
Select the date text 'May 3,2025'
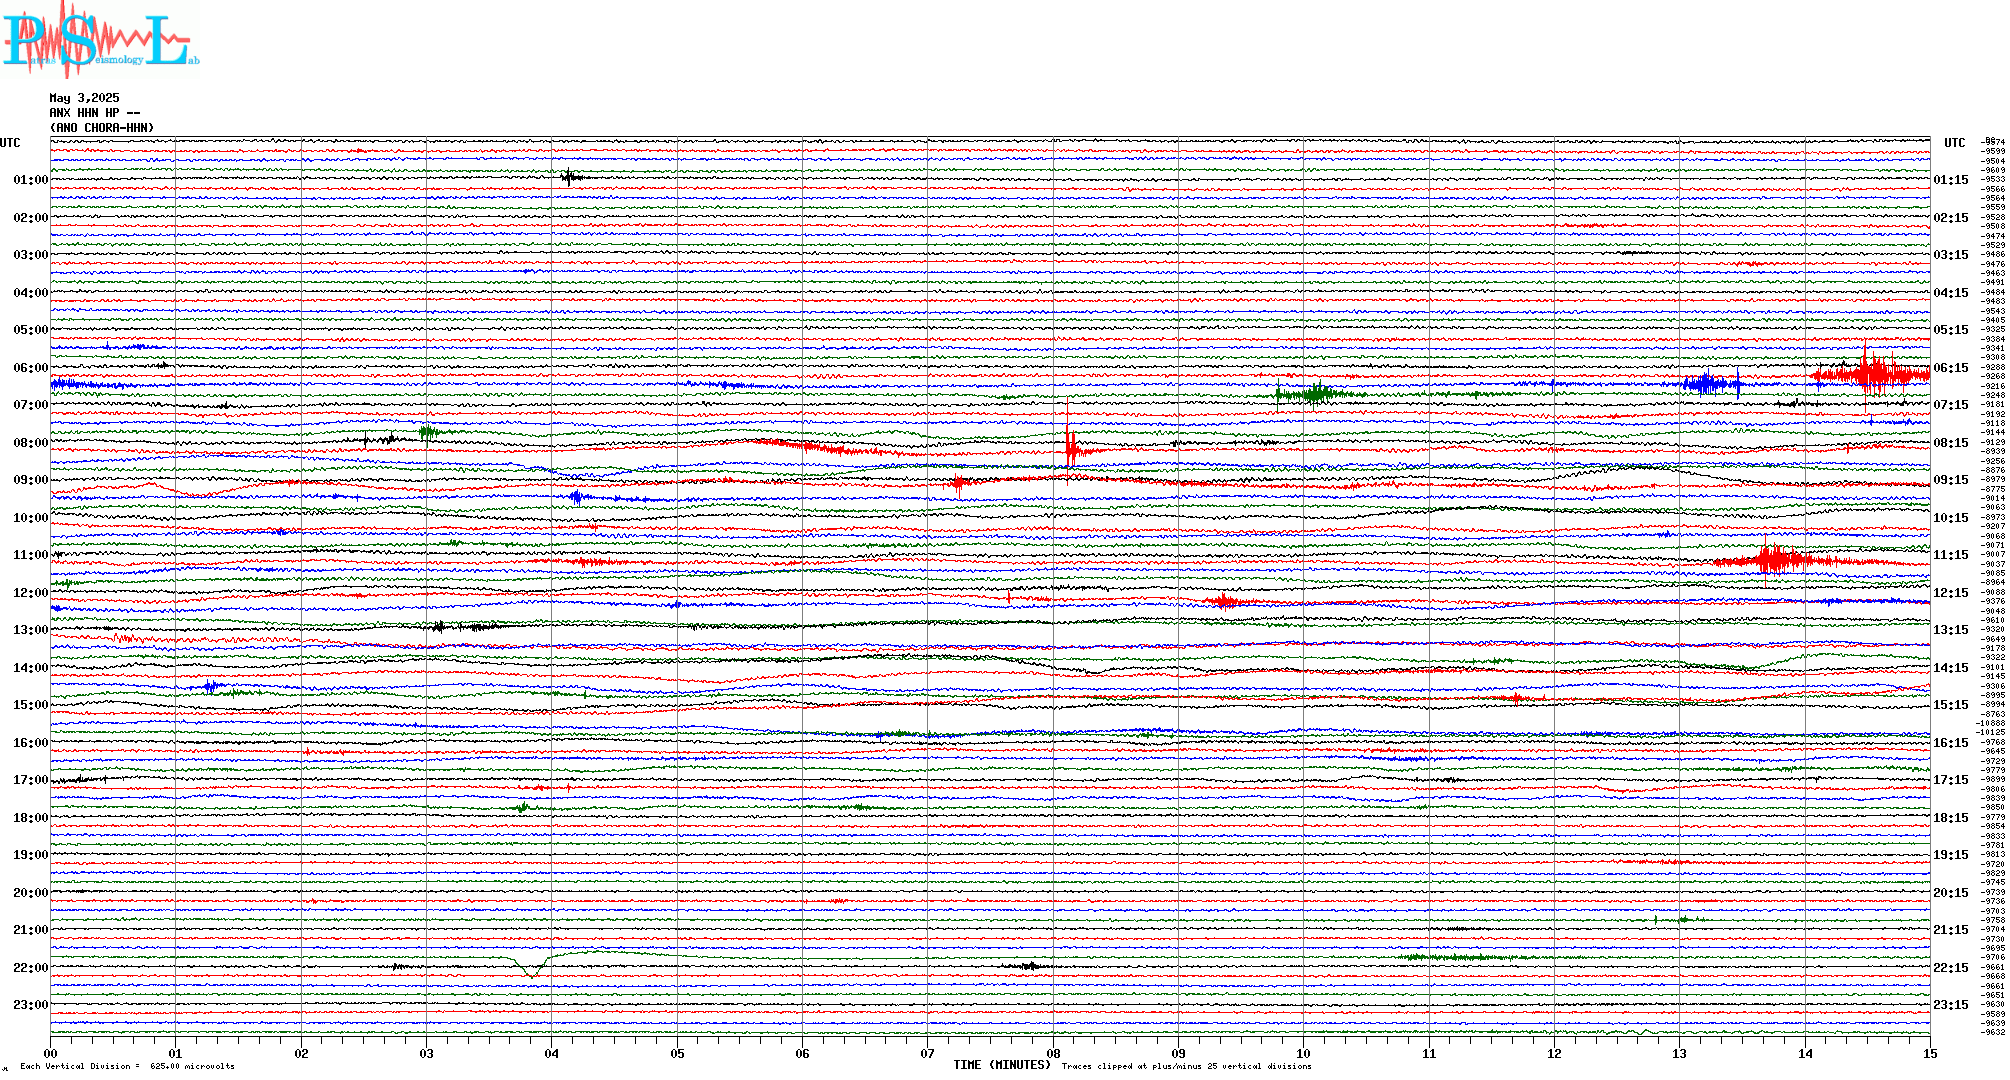[x=84, y=98]
